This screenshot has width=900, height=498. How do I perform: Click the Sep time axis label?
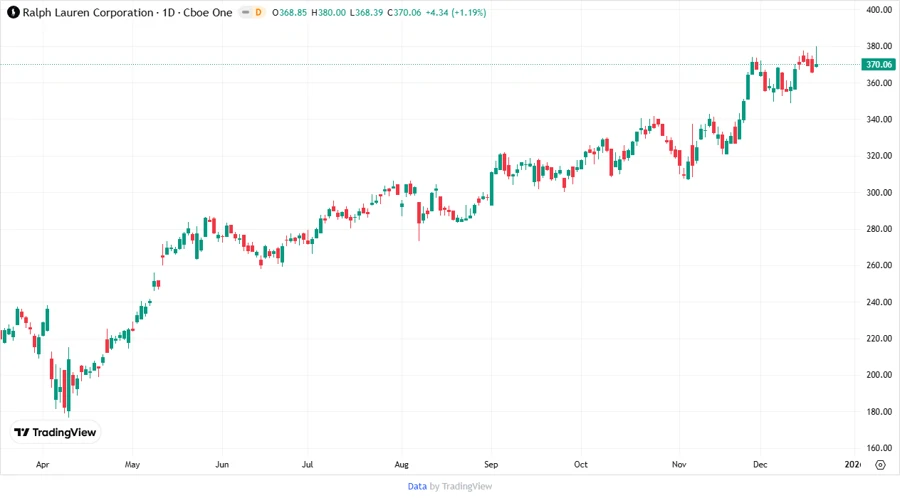coord(491,464)
